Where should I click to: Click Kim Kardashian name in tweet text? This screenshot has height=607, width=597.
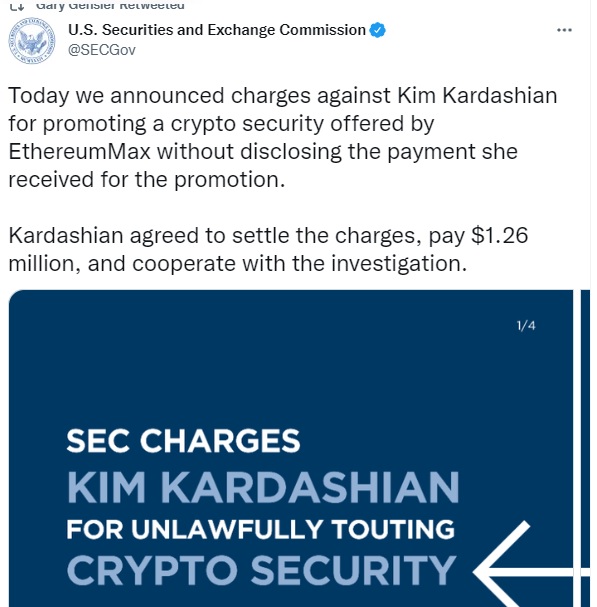tap(477, 95)
